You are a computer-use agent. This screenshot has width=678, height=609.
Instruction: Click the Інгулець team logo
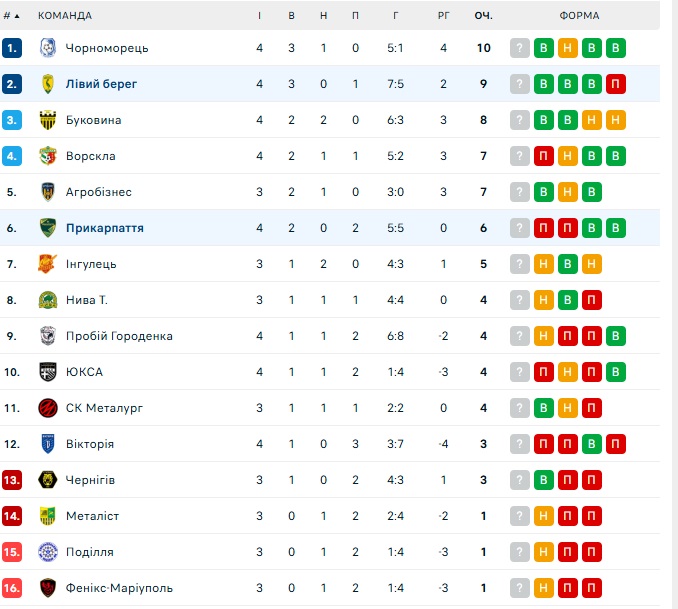click(x=48, y=264)
